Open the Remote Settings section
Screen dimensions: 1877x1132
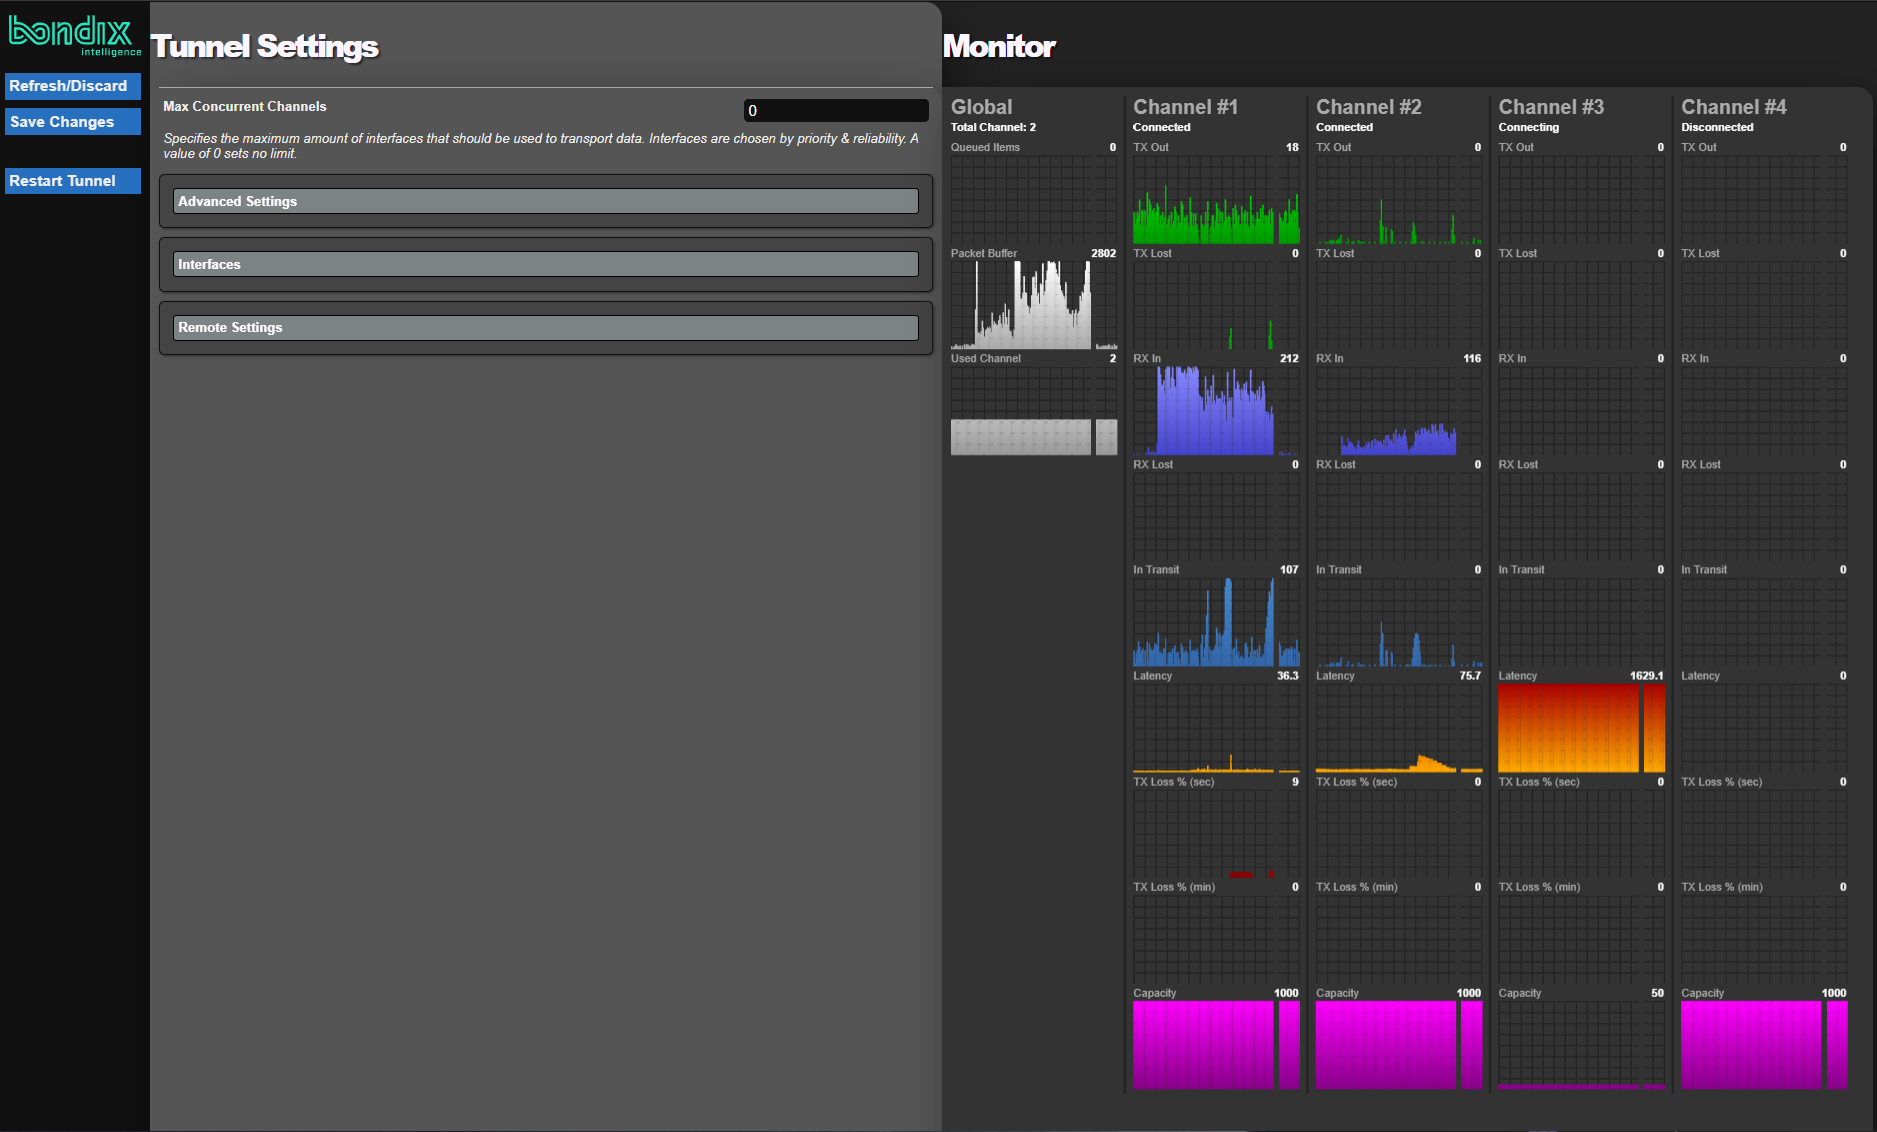click(545, 327)
